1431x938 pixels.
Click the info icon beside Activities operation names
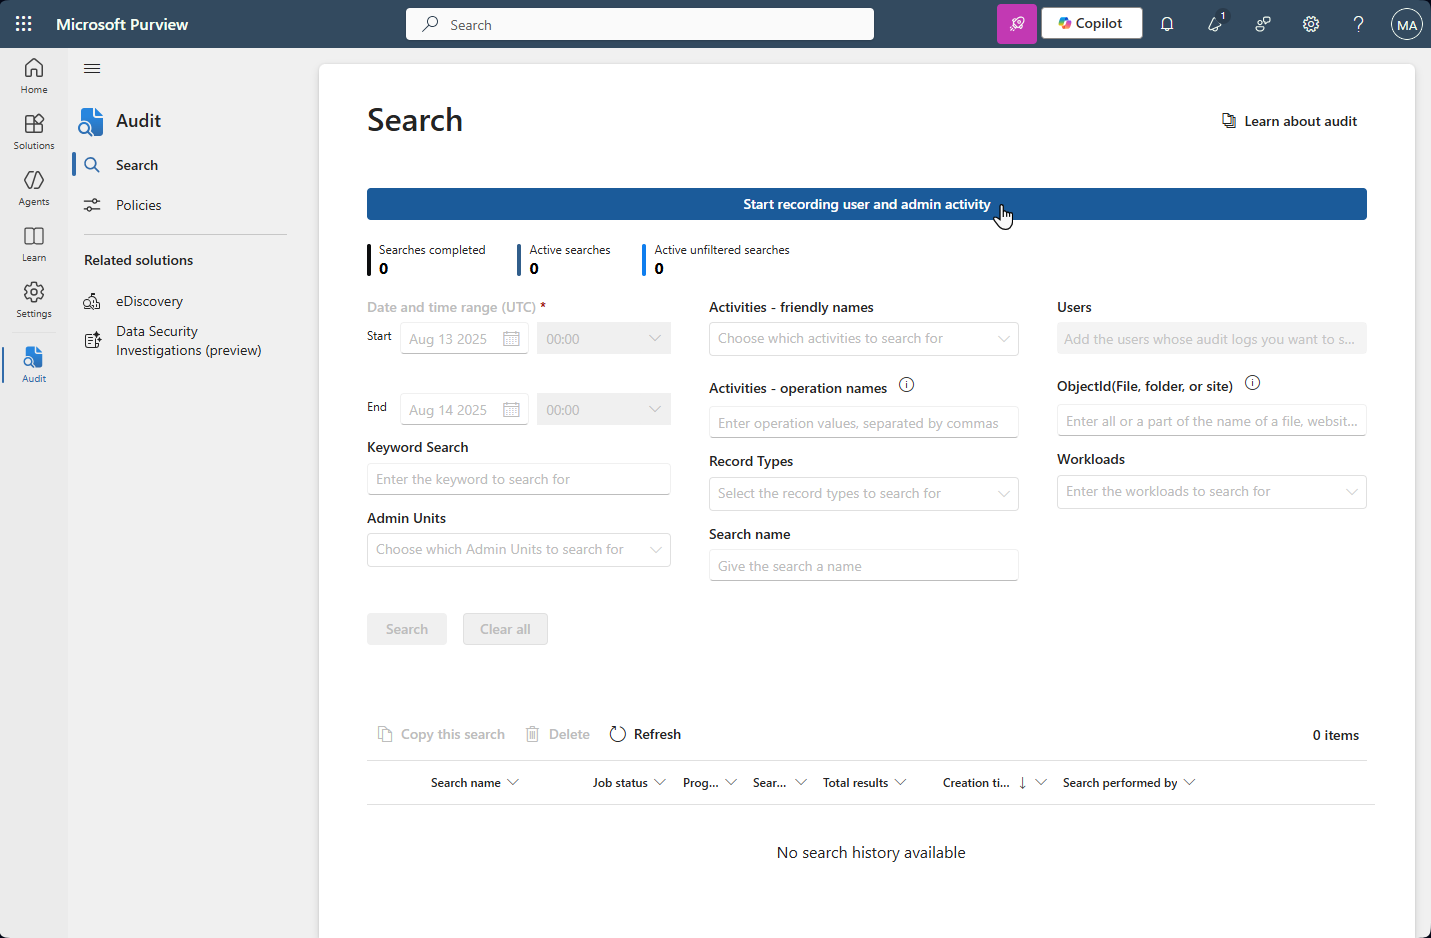(x=907, y=384)
